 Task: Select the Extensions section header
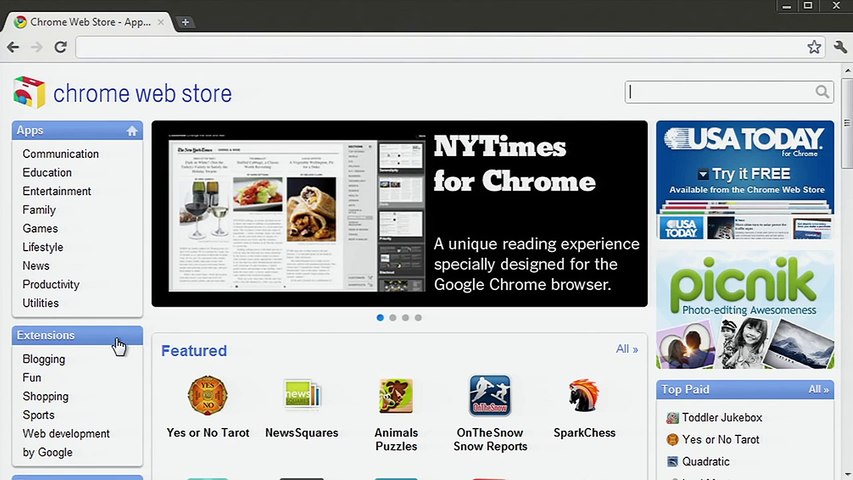tap(77, 335)
